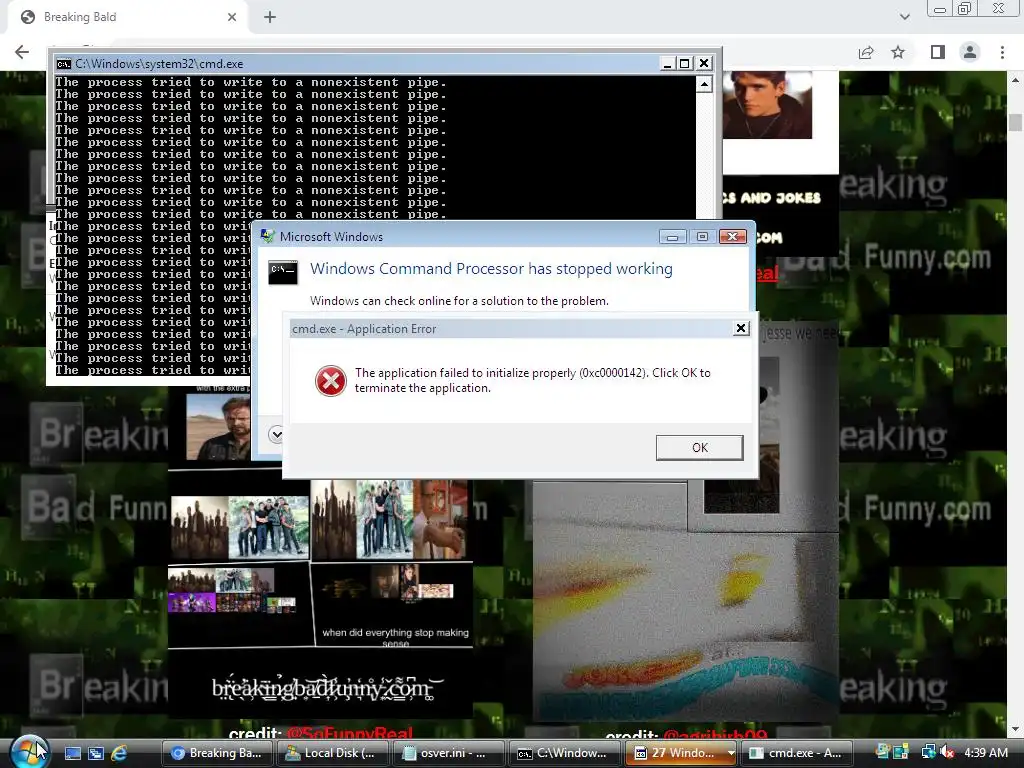
Task: Close the Breaking Bald tab
Action: point(232,17)
